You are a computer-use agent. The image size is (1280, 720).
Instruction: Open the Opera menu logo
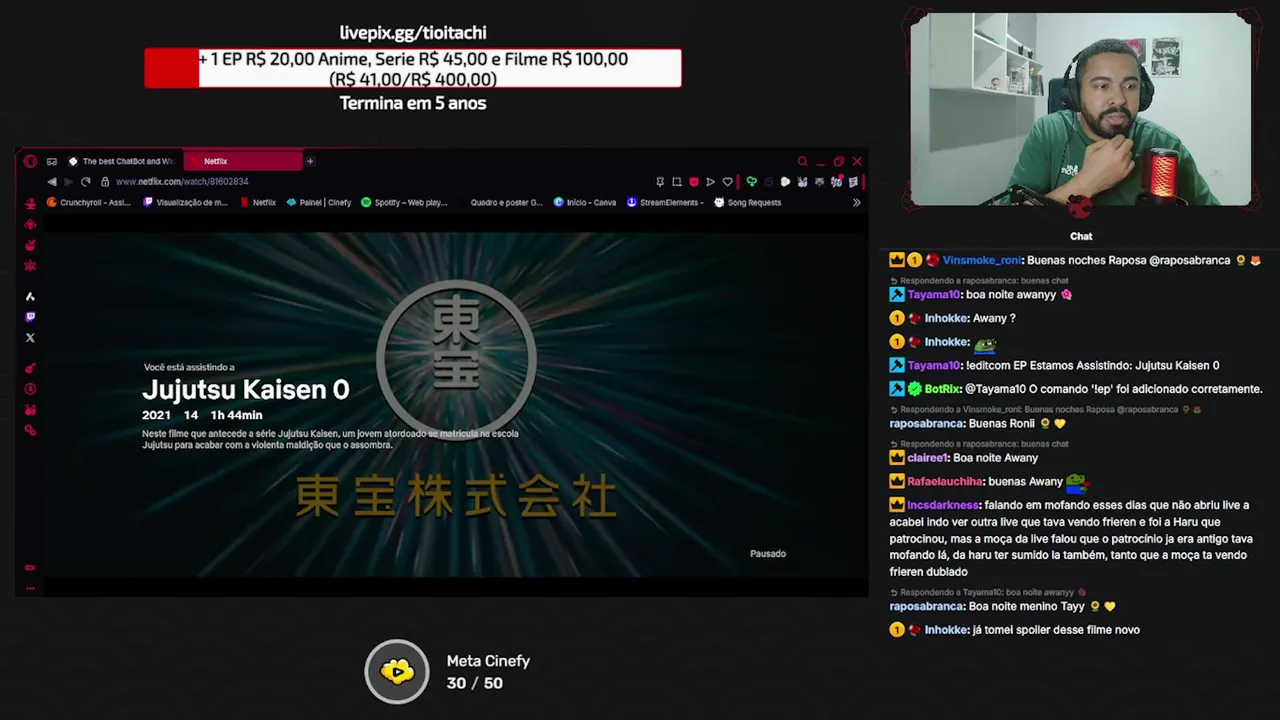[30, 161]
